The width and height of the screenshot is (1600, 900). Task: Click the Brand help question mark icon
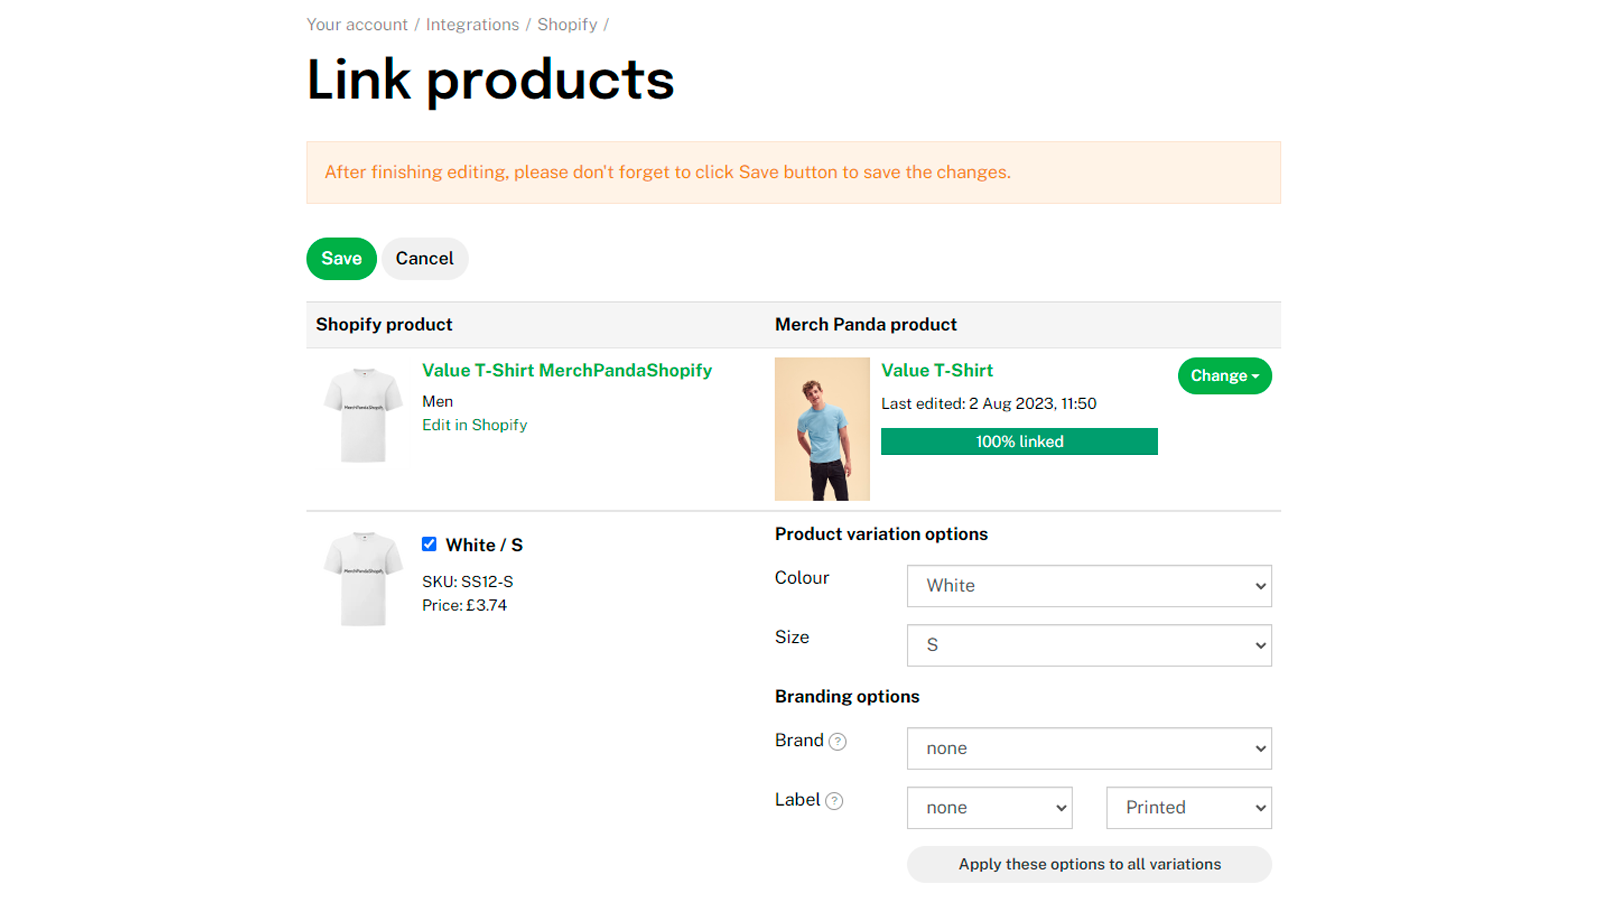[838, 741]
